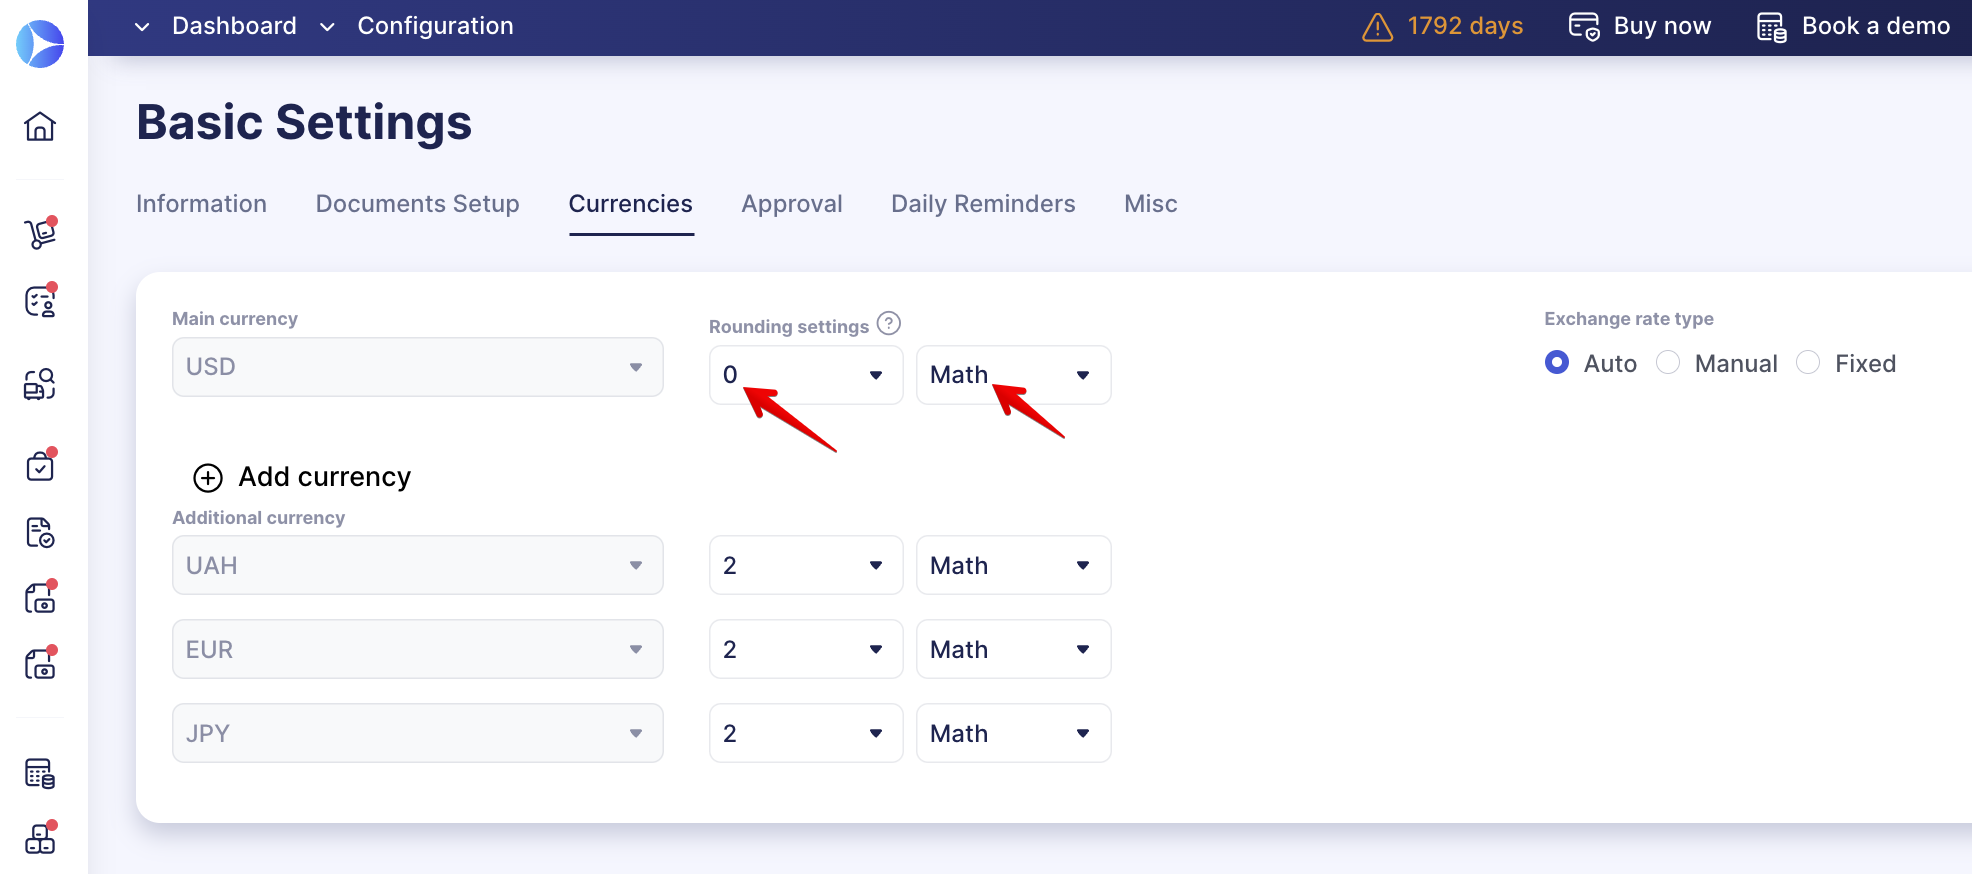Select the Auto exchange rate type
The image size is (1972, 874).
point(1557,362)
